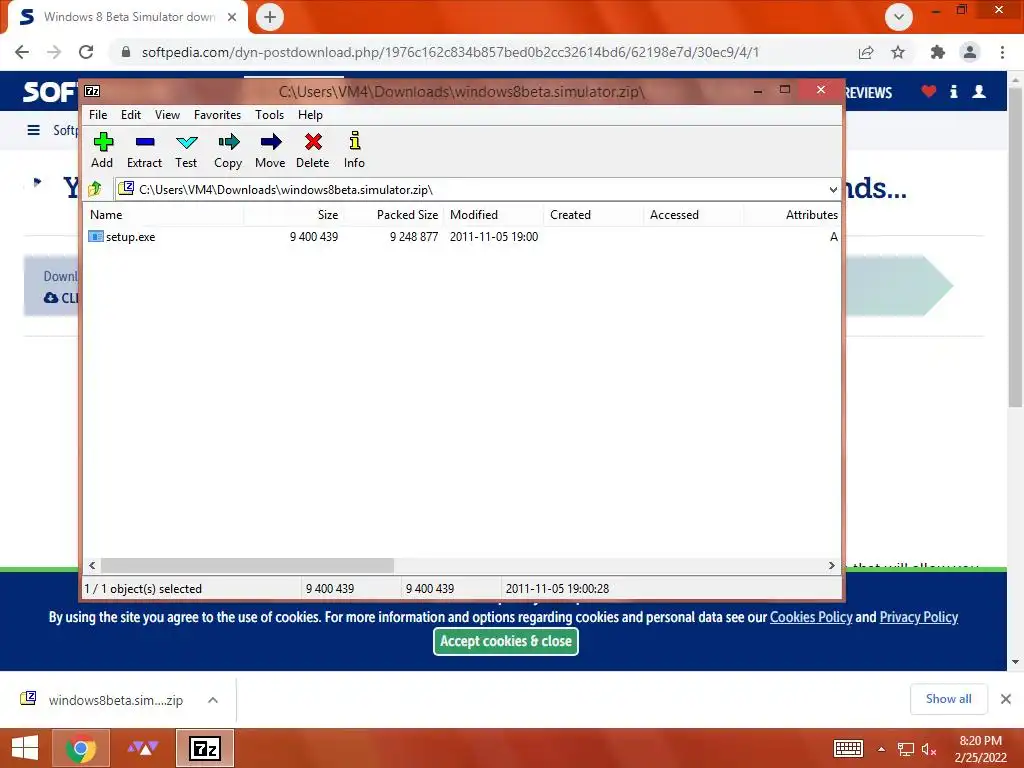The image size is (1024, 768).
Task: Open the Edit menu
Action: 131,115
